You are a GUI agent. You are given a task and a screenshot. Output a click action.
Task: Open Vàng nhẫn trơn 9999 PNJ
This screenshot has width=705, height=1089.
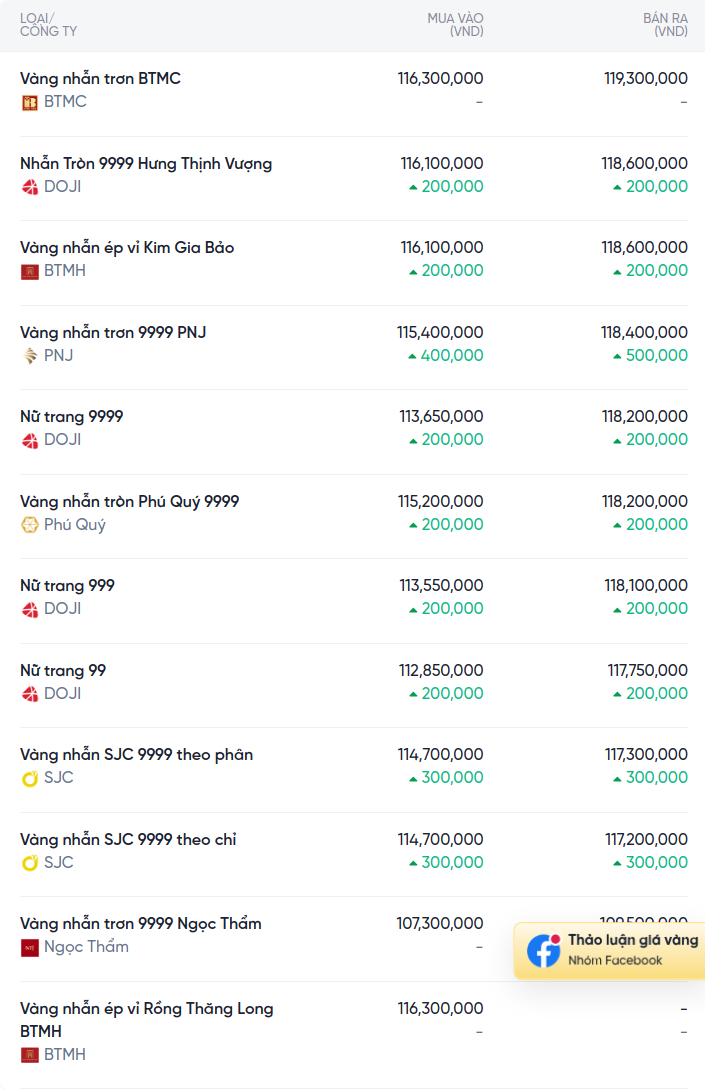point(113,333)
